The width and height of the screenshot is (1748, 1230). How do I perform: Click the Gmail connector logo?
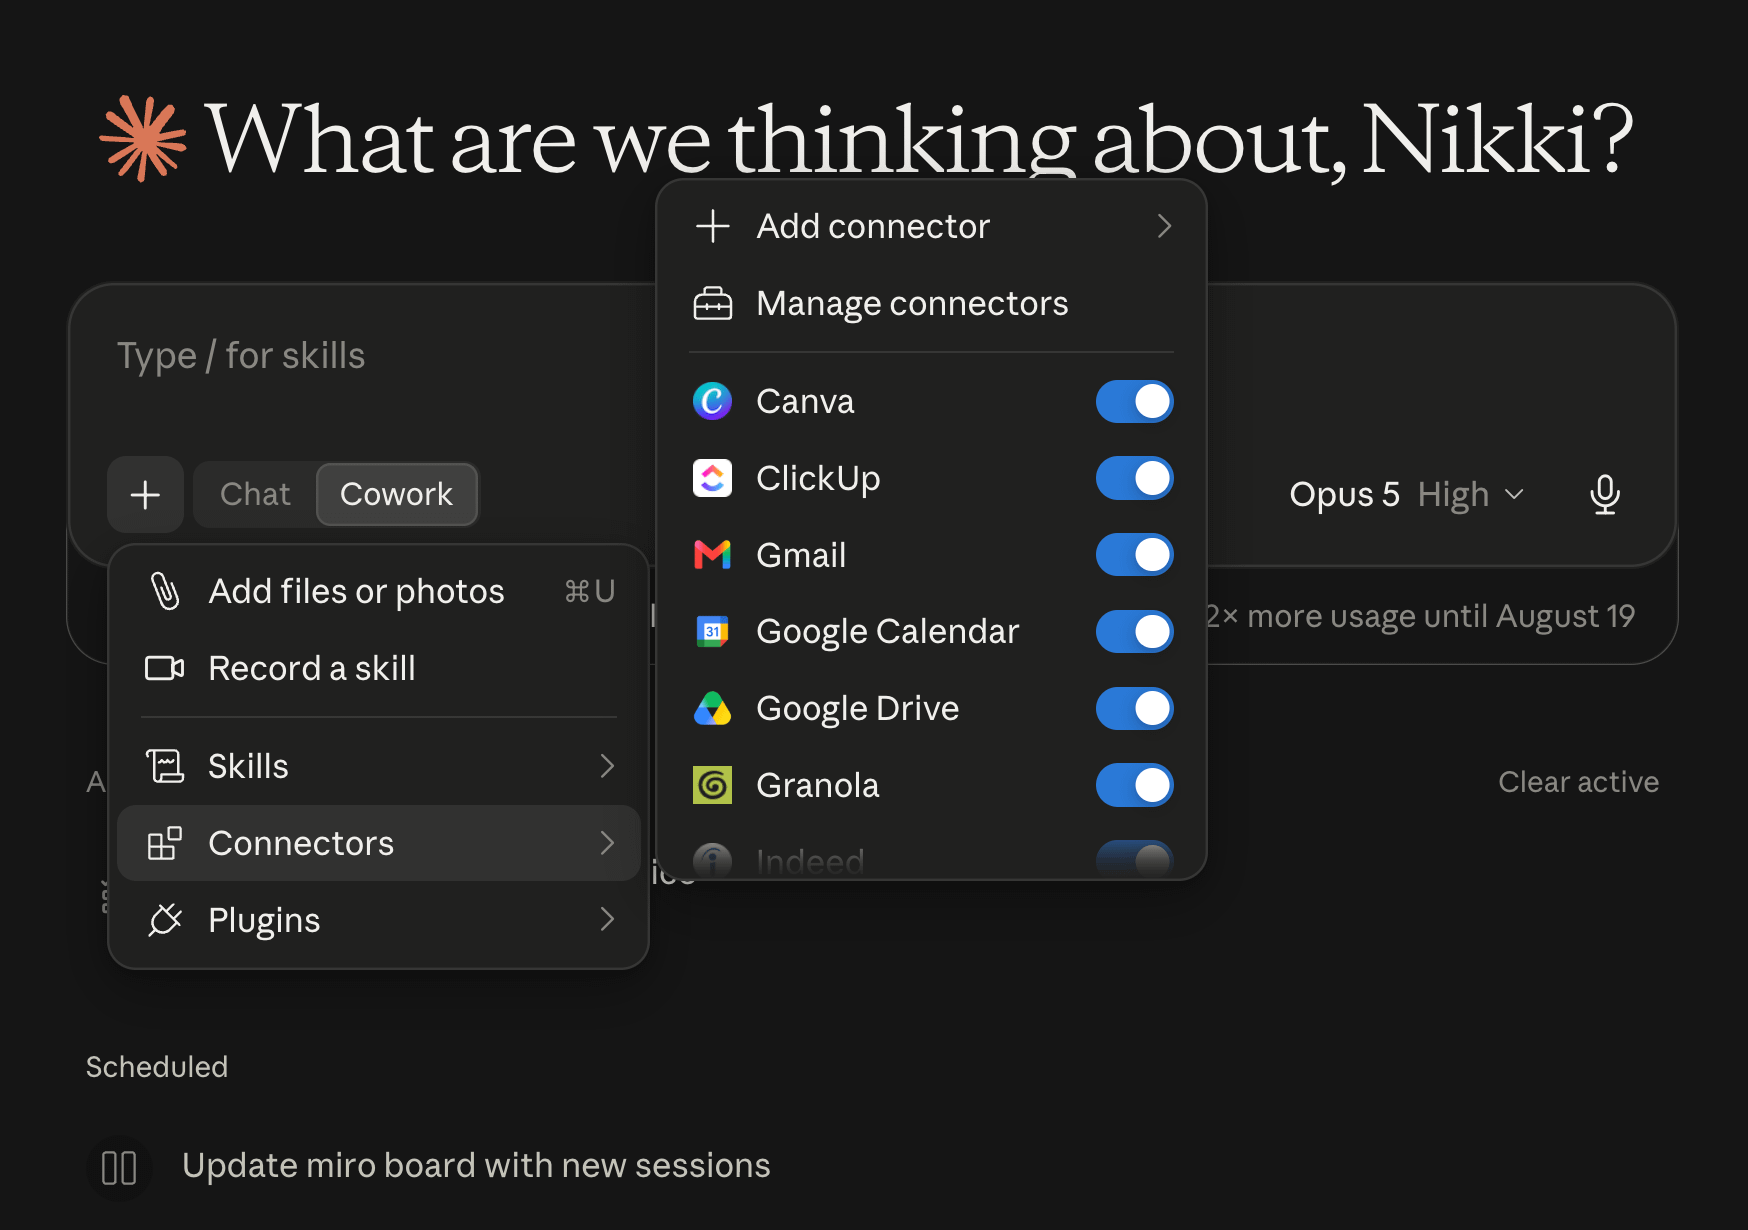point(713,555)
